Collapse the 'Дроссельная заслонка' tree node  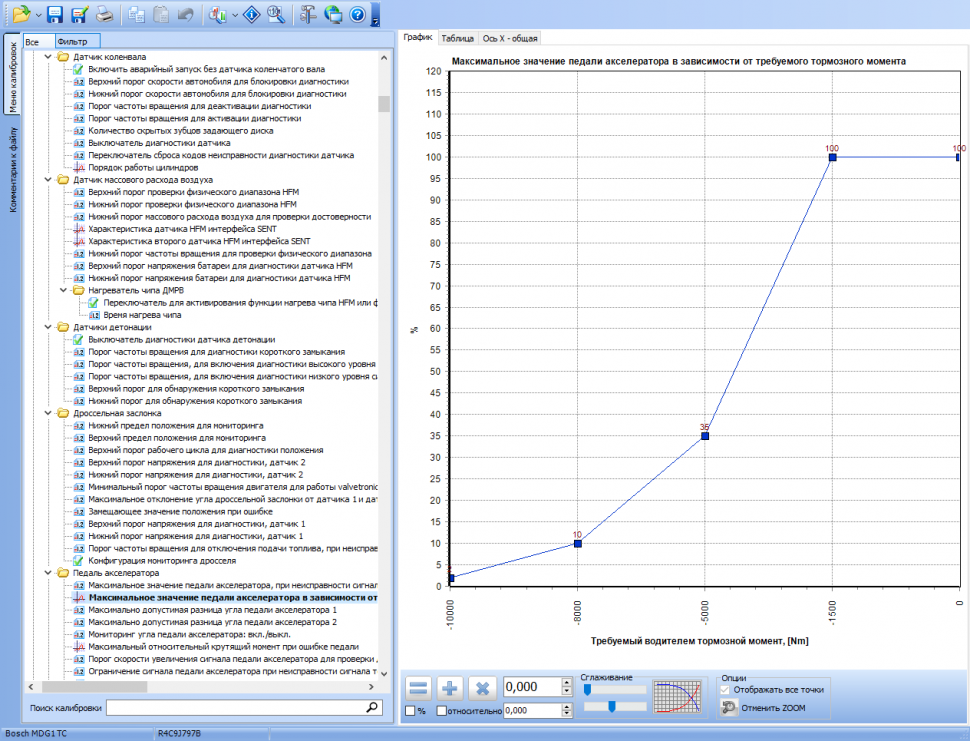point(49,413)
